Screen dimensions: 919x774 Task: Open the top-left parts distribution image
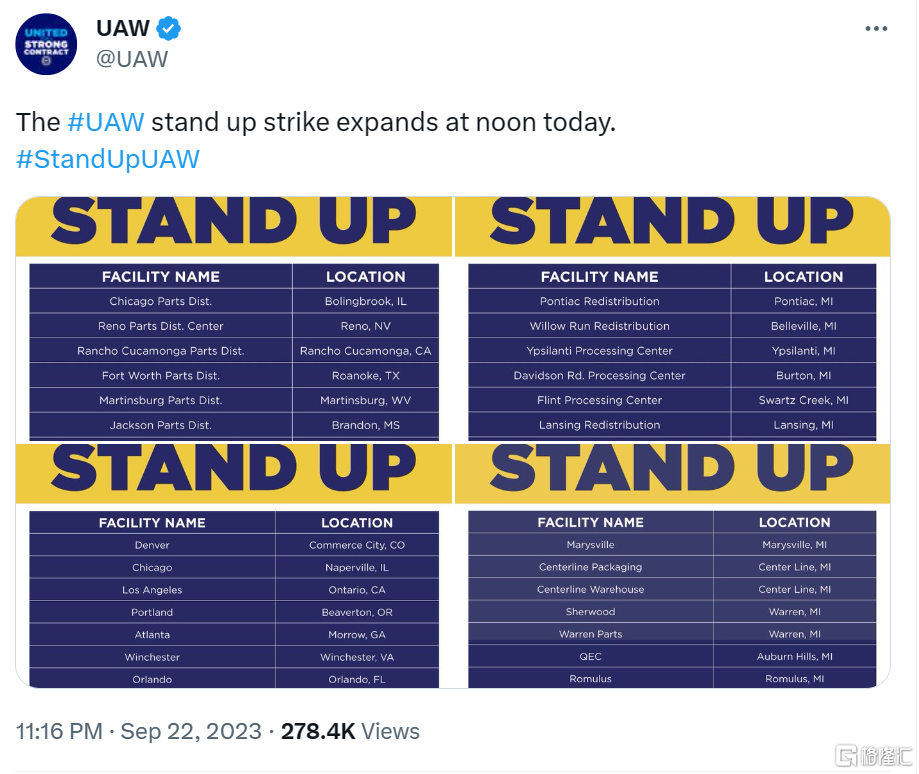point(234,319)
